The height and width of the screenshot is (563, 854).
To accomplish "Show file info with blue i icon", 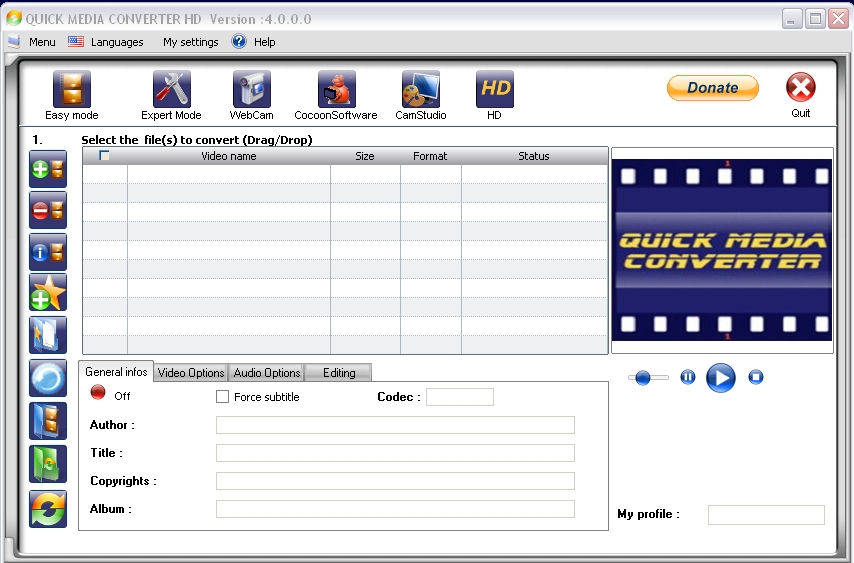I will (x=48, y=252).
